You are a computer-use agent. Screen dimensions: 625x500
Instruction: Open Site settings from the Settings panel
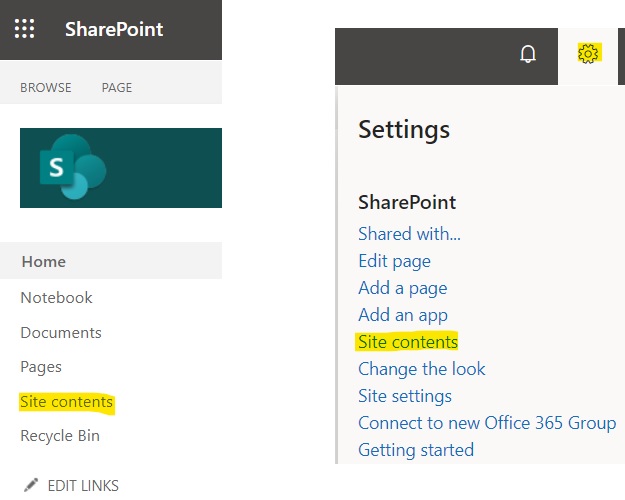(405, 396)
